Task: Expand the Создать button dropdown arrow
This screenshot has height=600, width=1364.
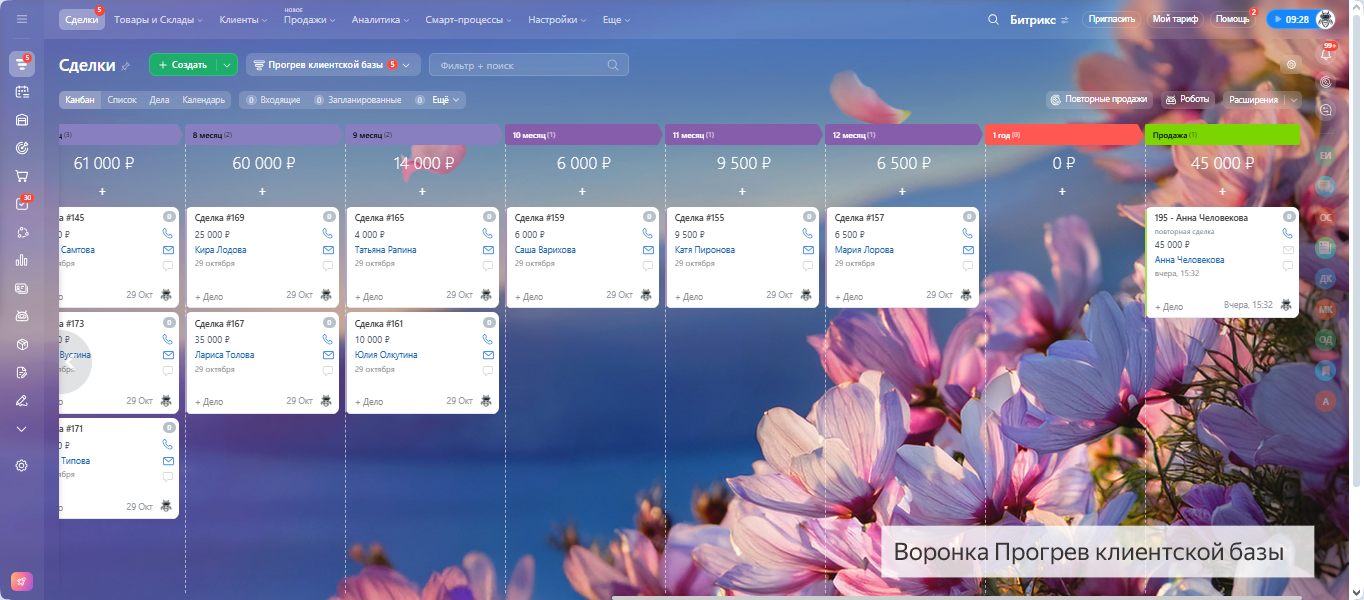Action: pos(227,65)
